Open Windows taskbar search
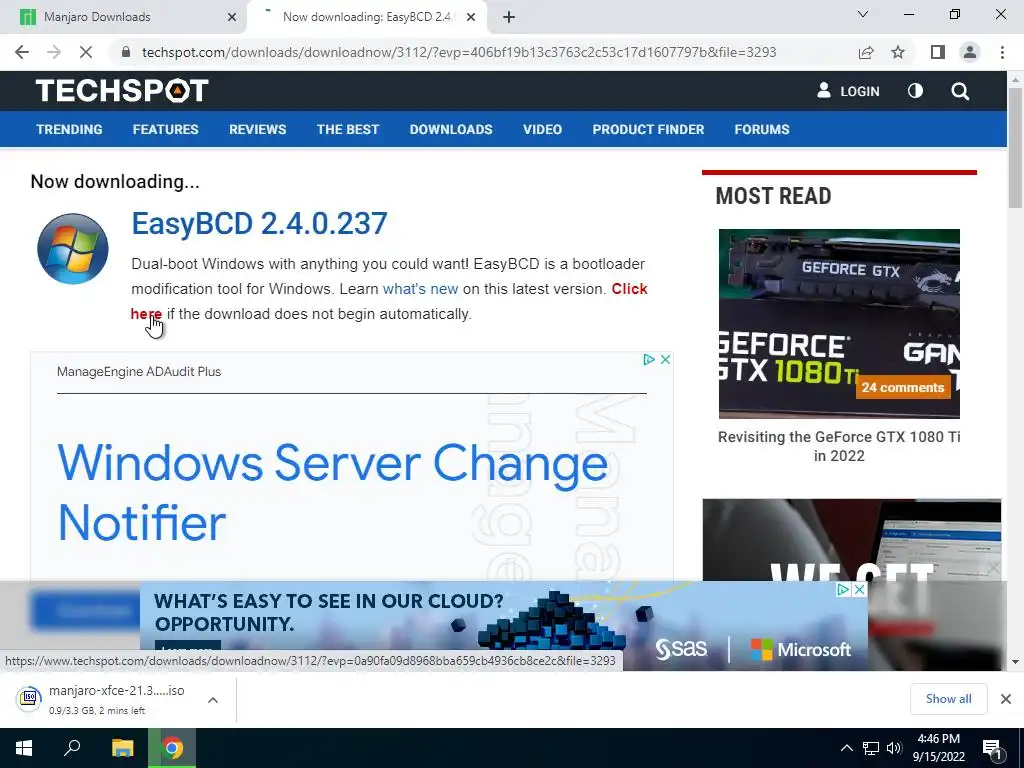The image size is (1024, 768). click(x=72, y=748)
